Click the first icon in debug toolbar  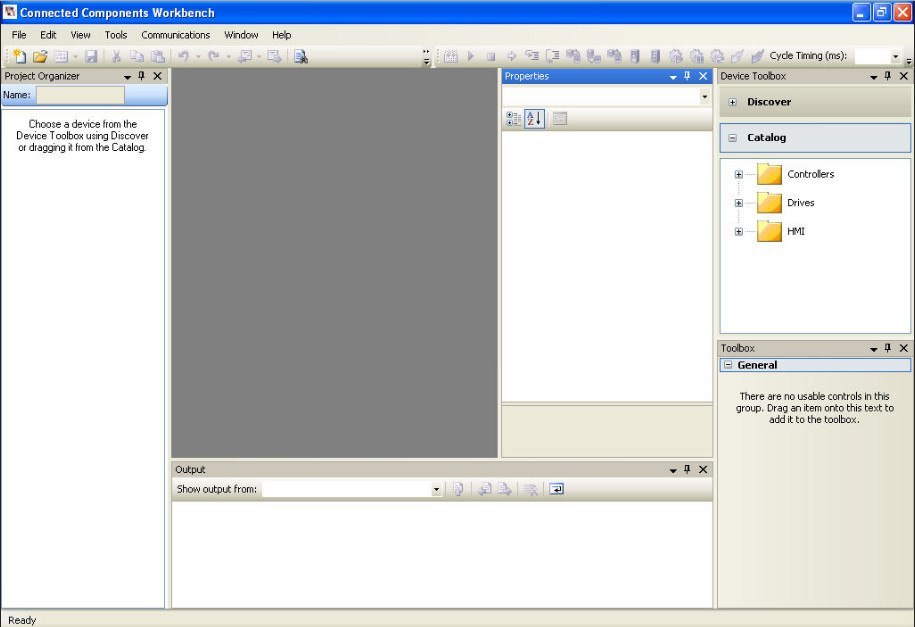(450, 56)
